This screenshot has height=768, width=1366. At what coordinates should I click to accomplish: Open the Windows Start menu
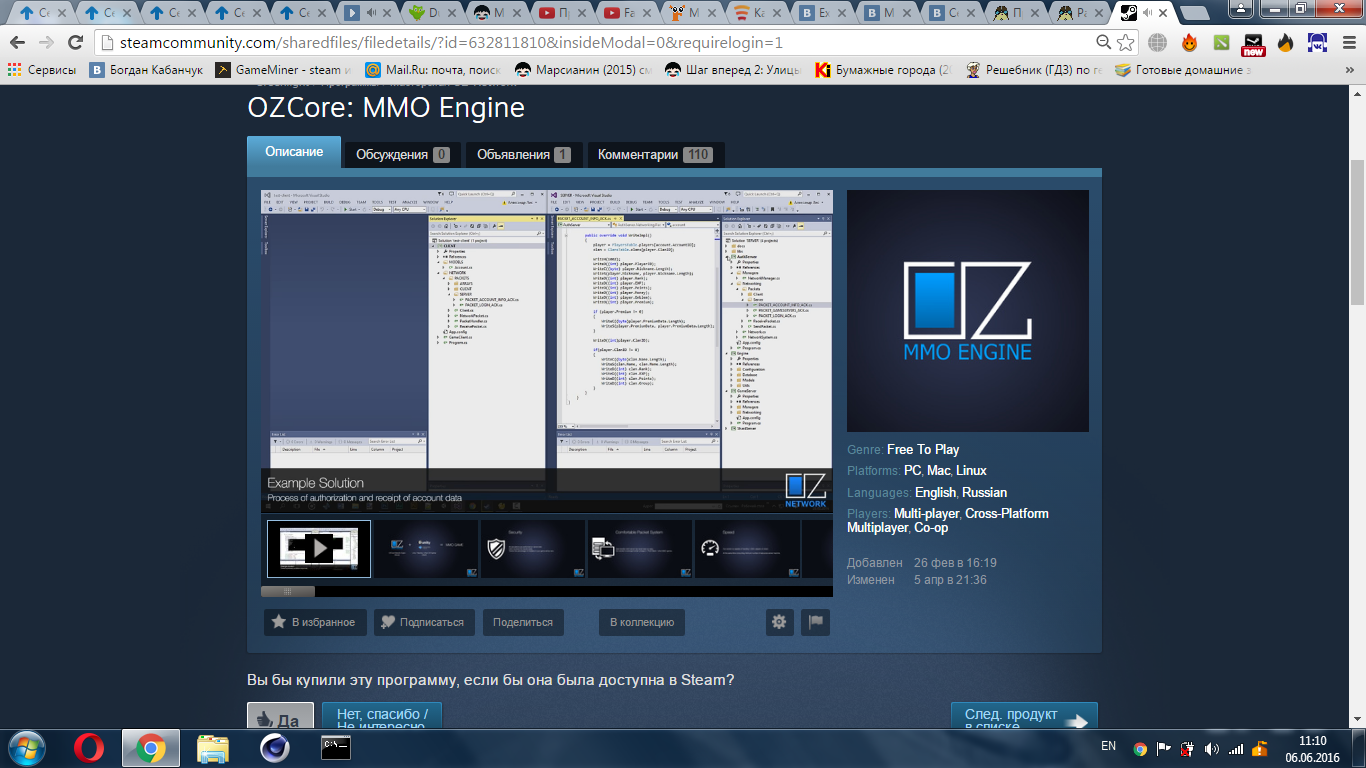coord(27,747)
